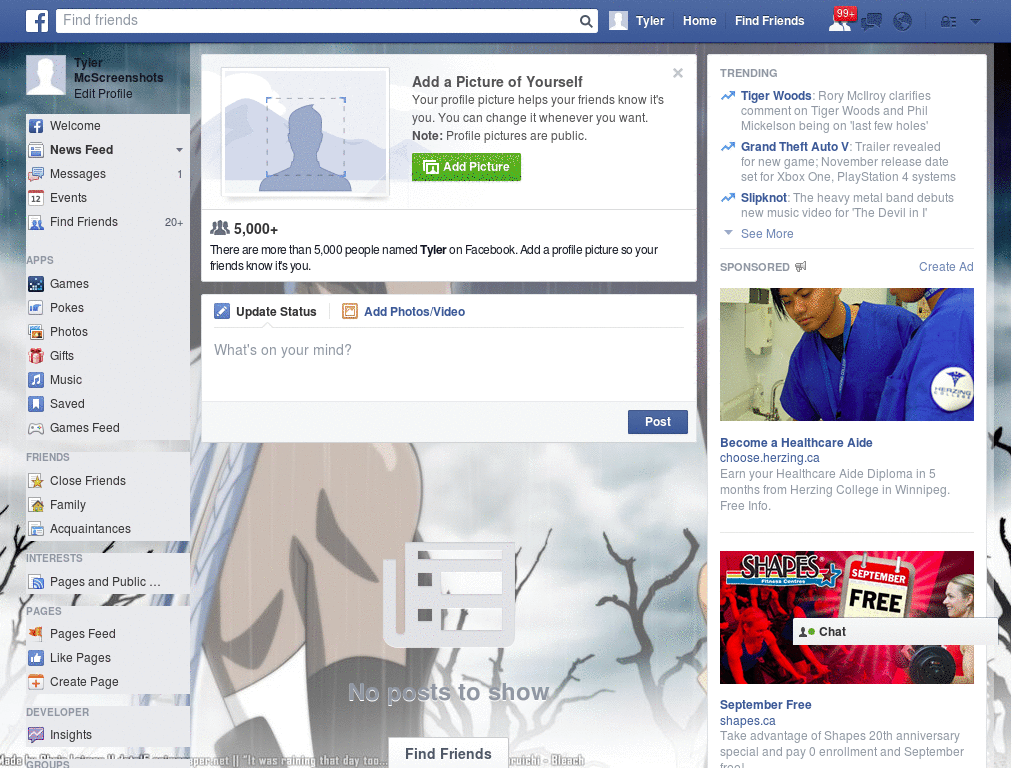Open the Tiger Woods trending topic
Screen dimensions: 1024x768
tap(775, 96)
